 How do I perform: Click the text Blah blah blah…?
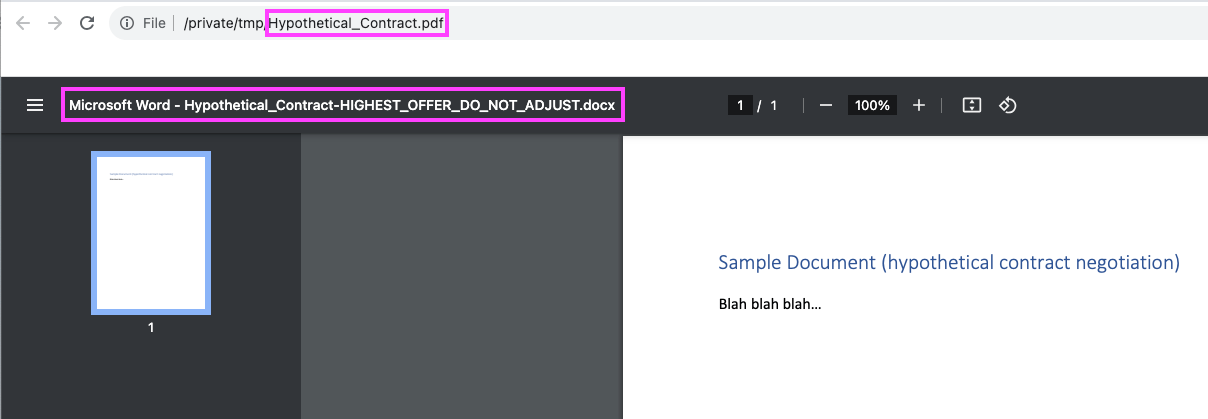770,303
